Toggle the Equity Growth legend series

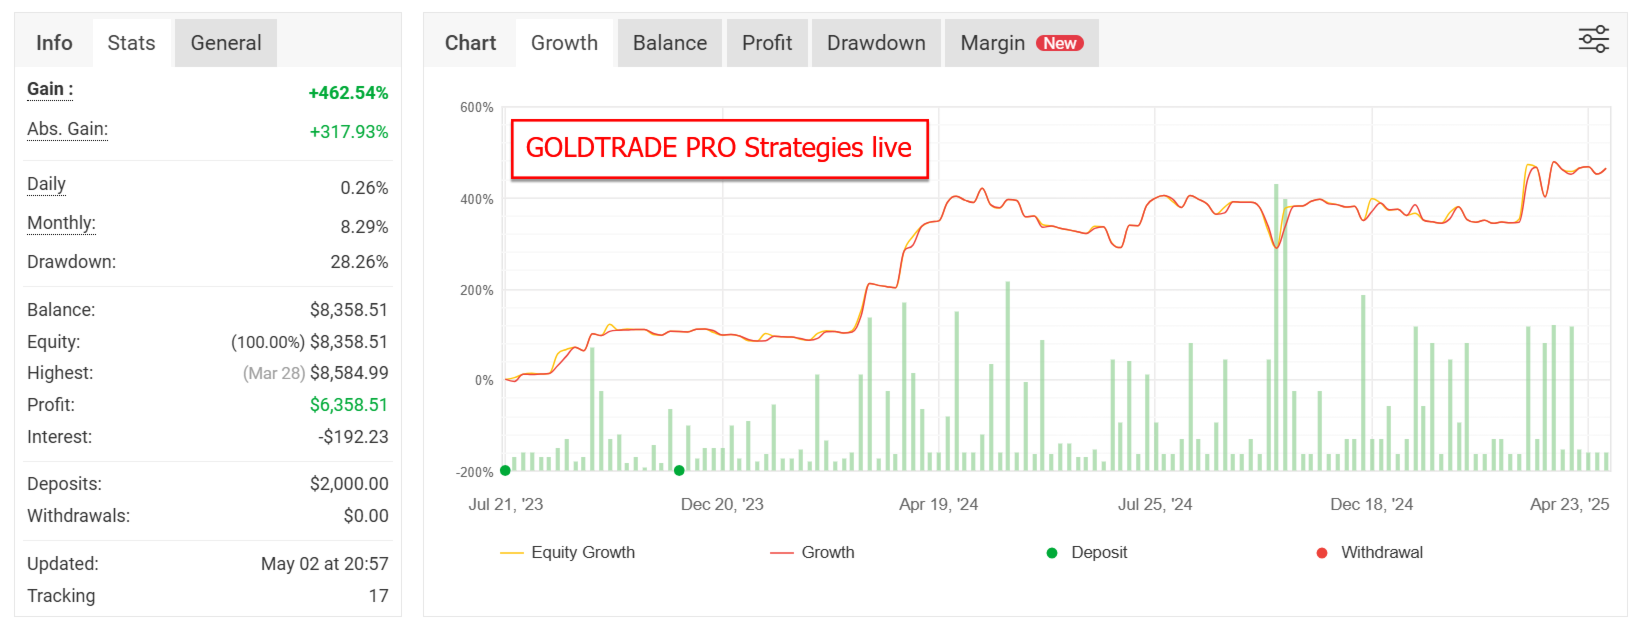click(567, 552)
